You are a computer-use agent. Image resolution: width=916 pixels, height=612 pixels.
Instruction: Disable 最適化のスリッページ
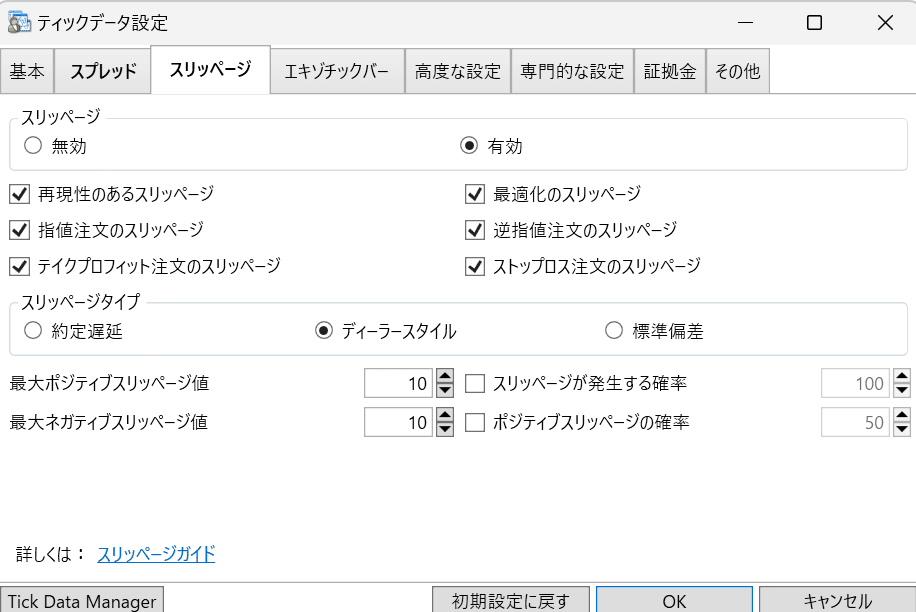[474, 194]
